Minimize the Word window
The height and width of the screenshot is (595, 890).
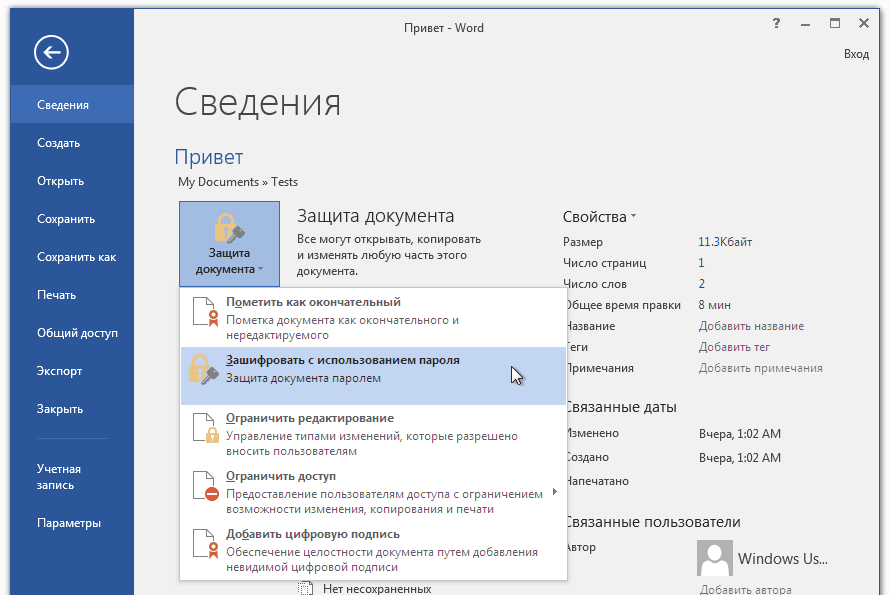point(805,24)
